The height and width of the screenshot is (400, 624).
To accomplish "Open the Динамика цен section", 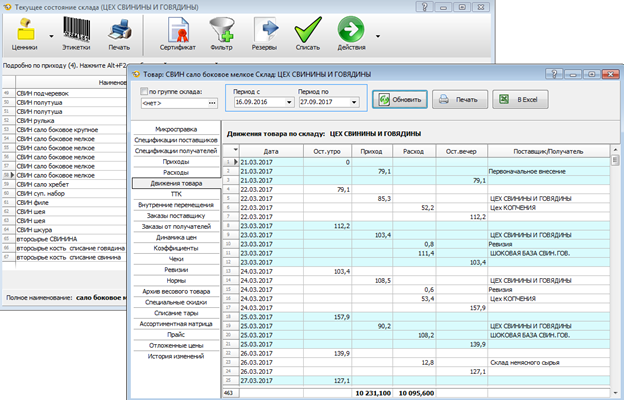I will coord(176,237).
